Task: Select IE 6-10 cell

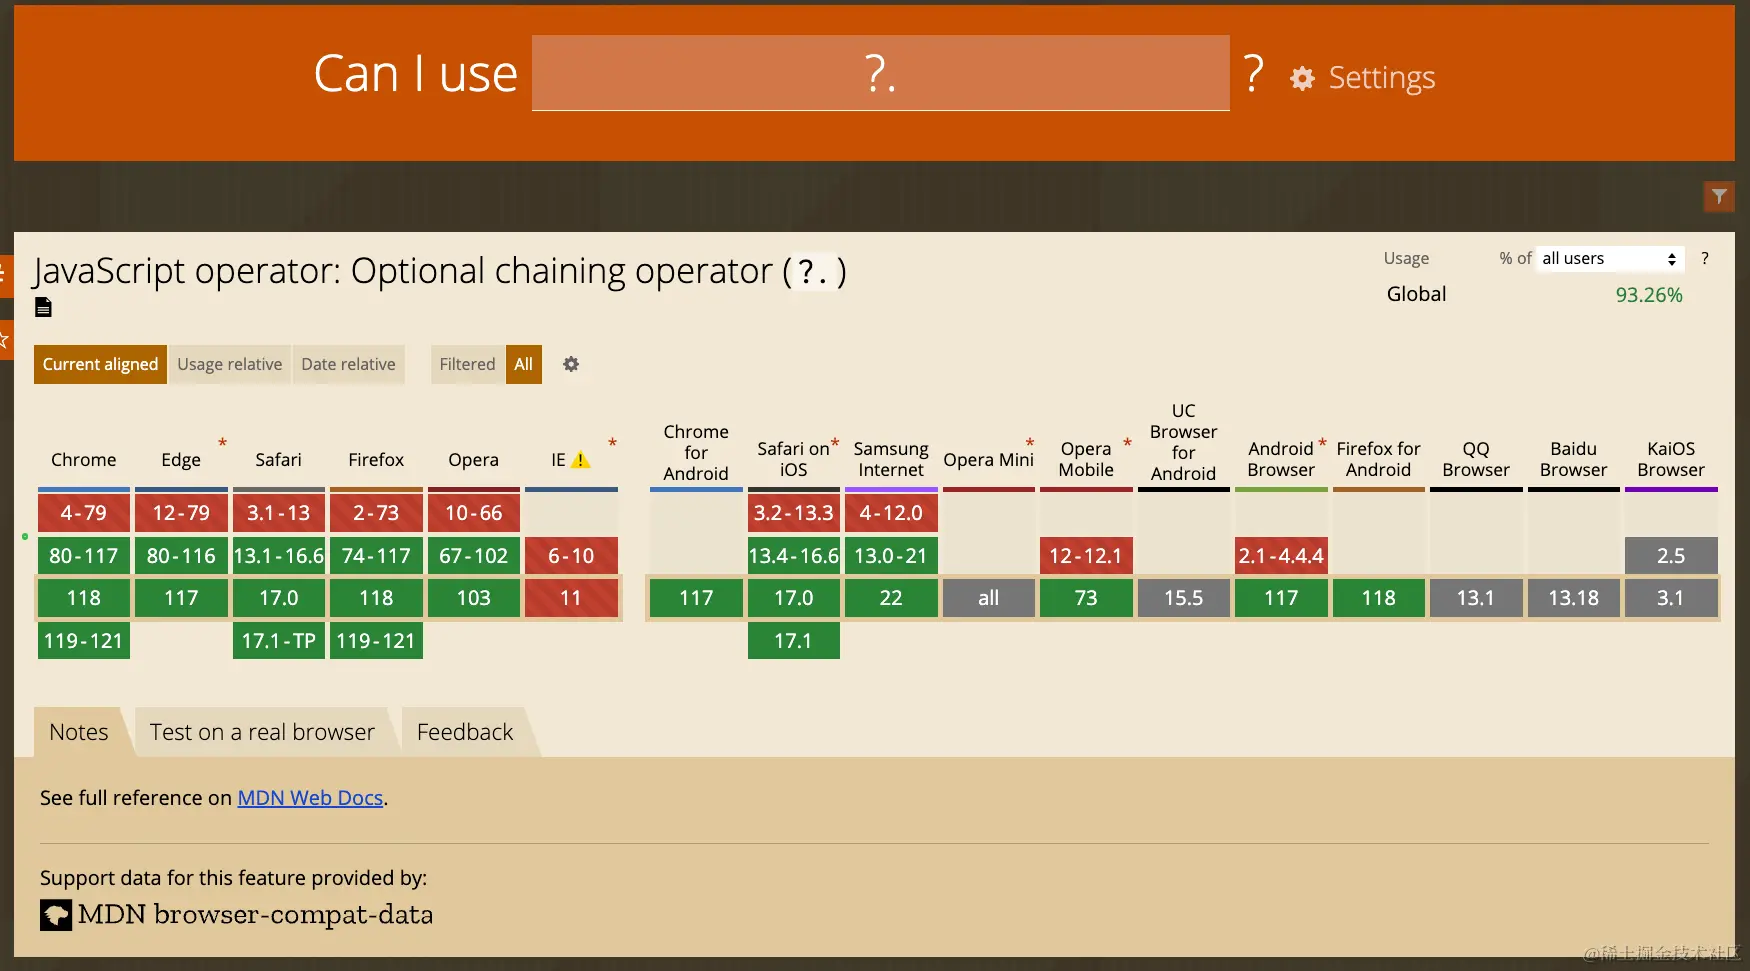Action: [x=571, y=556]
